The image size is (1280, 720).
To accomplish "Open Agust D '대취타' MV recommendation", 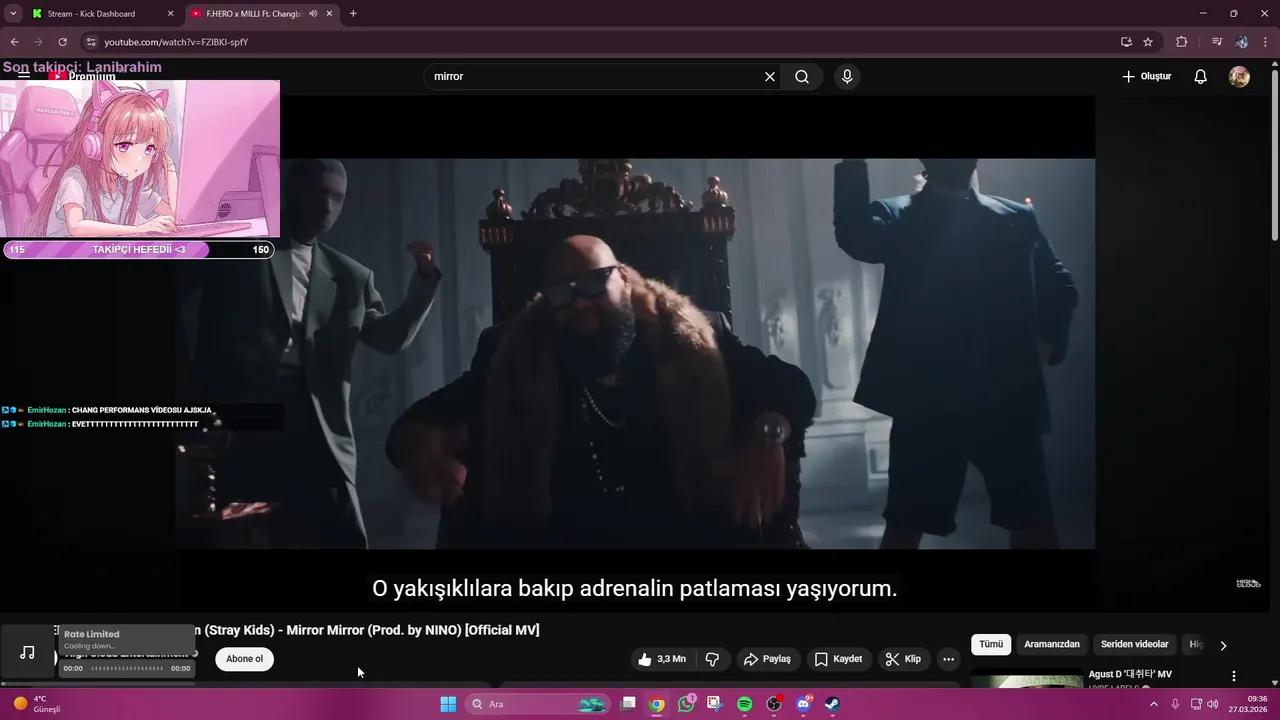I will [x=1130, y=675].
